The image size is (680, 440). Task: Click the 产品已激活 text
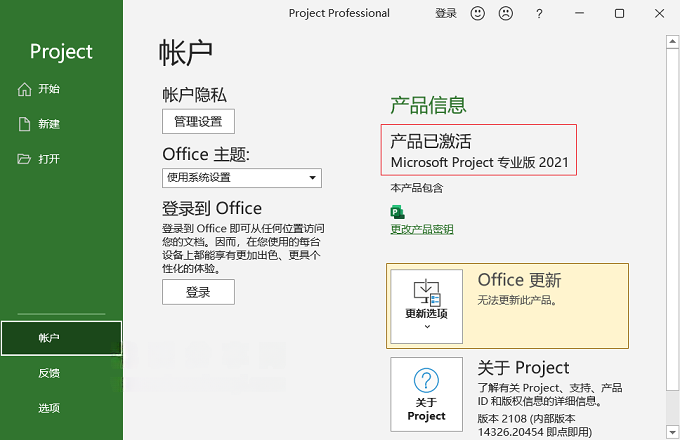pos(431,141)
